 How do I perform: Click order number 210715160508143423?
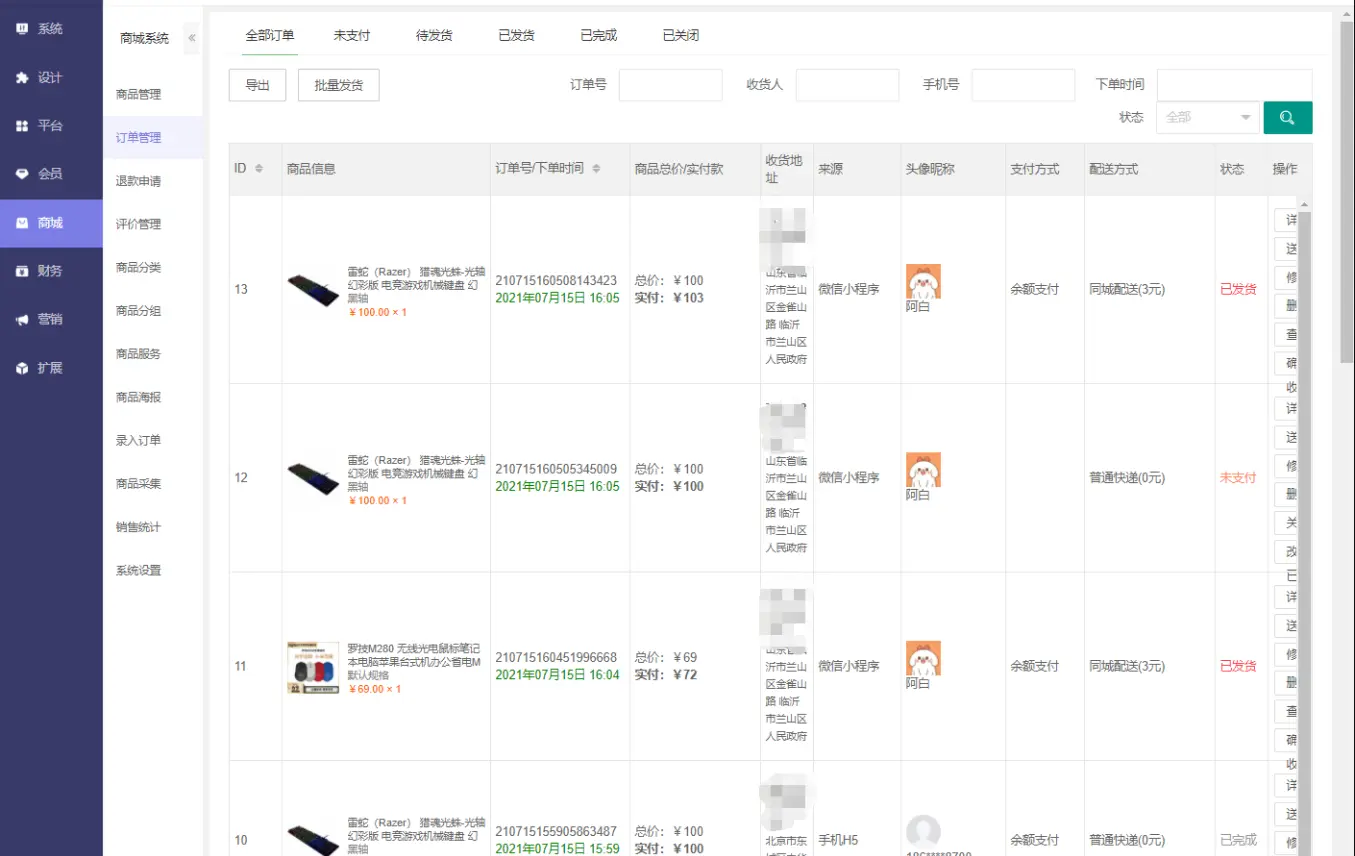point(556,281)
